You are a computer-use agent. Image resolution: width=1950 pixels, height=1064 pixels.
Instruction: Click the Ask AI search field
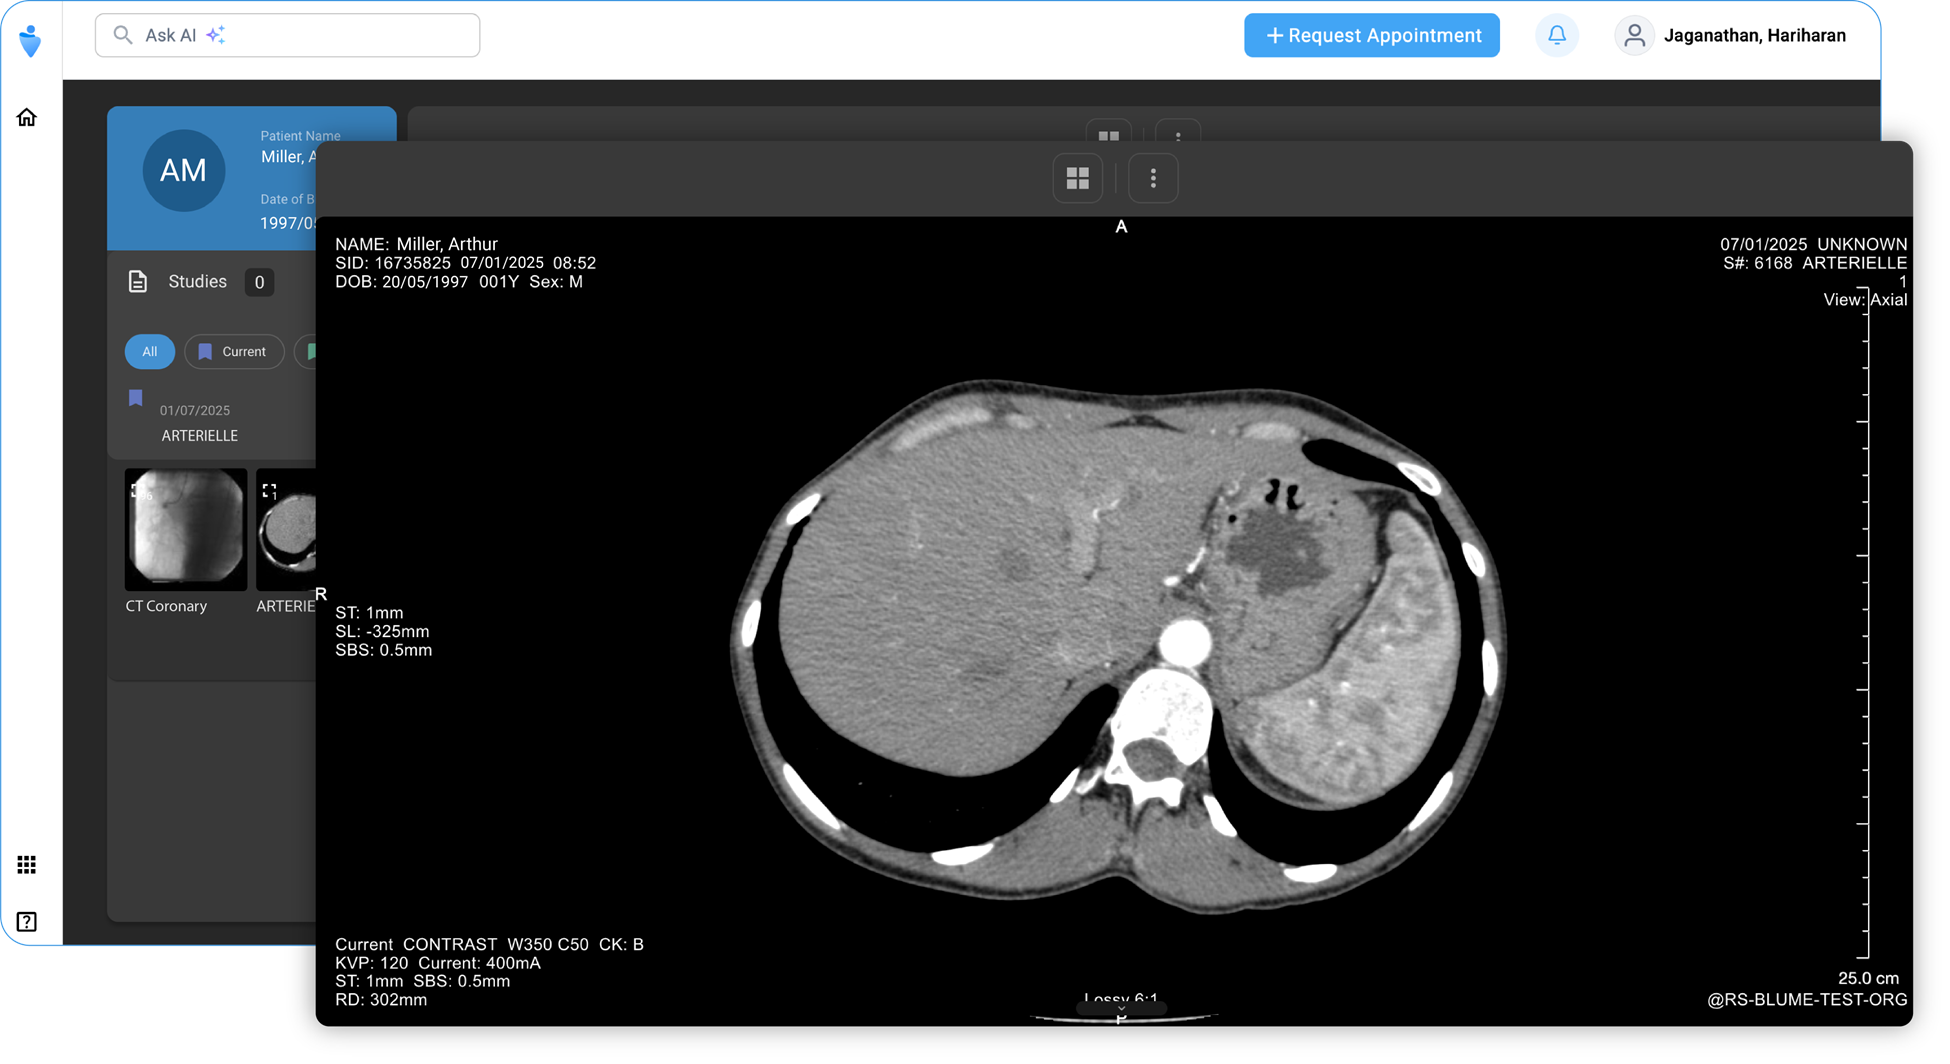coord(288,36)
